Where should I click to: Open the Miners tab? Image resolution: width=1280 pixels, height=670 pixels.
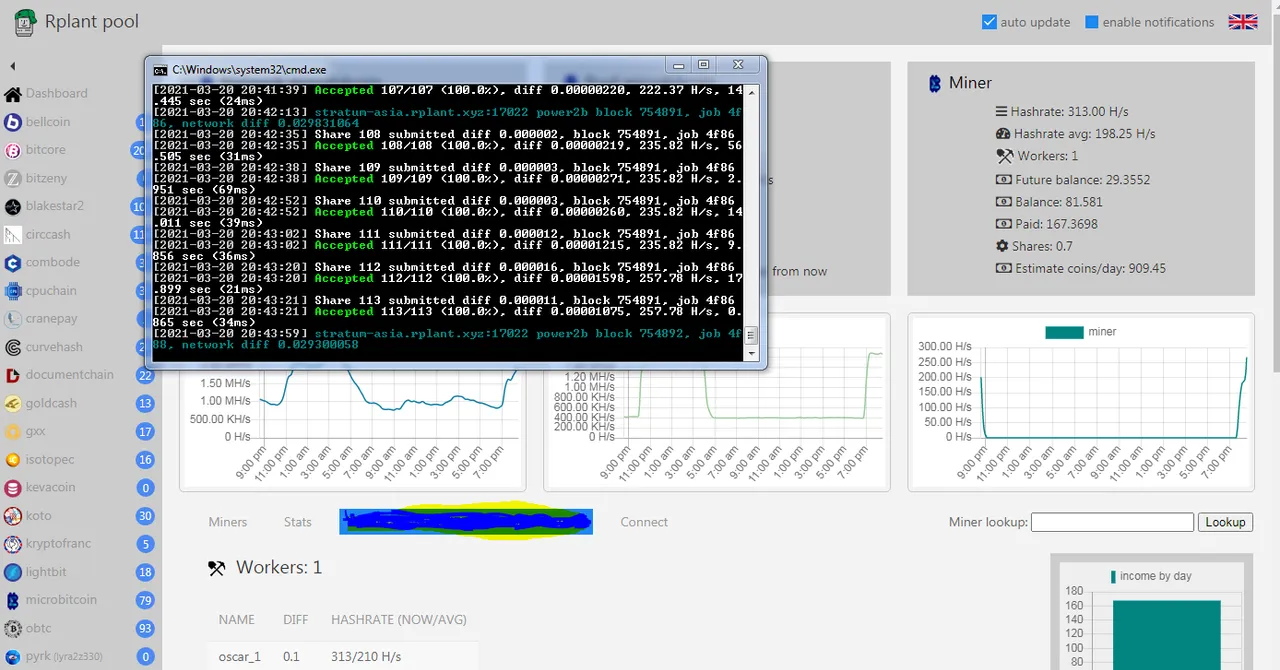click(x=228, y=522)
